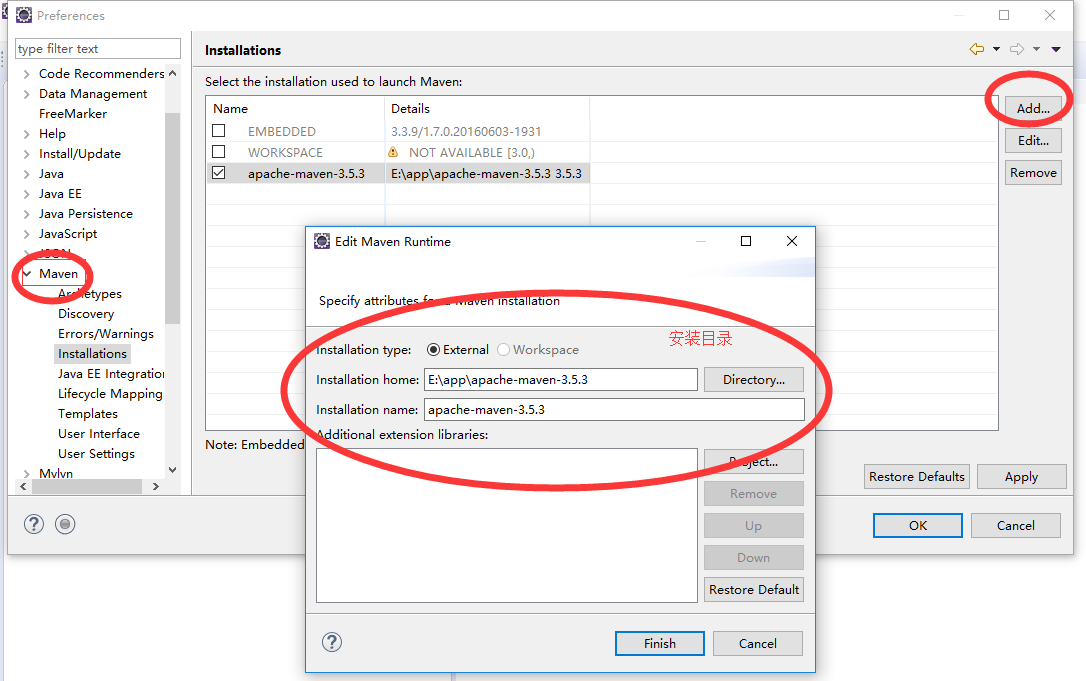Tick the WORKSPACE installation checkbox

[x=219, y=151]
